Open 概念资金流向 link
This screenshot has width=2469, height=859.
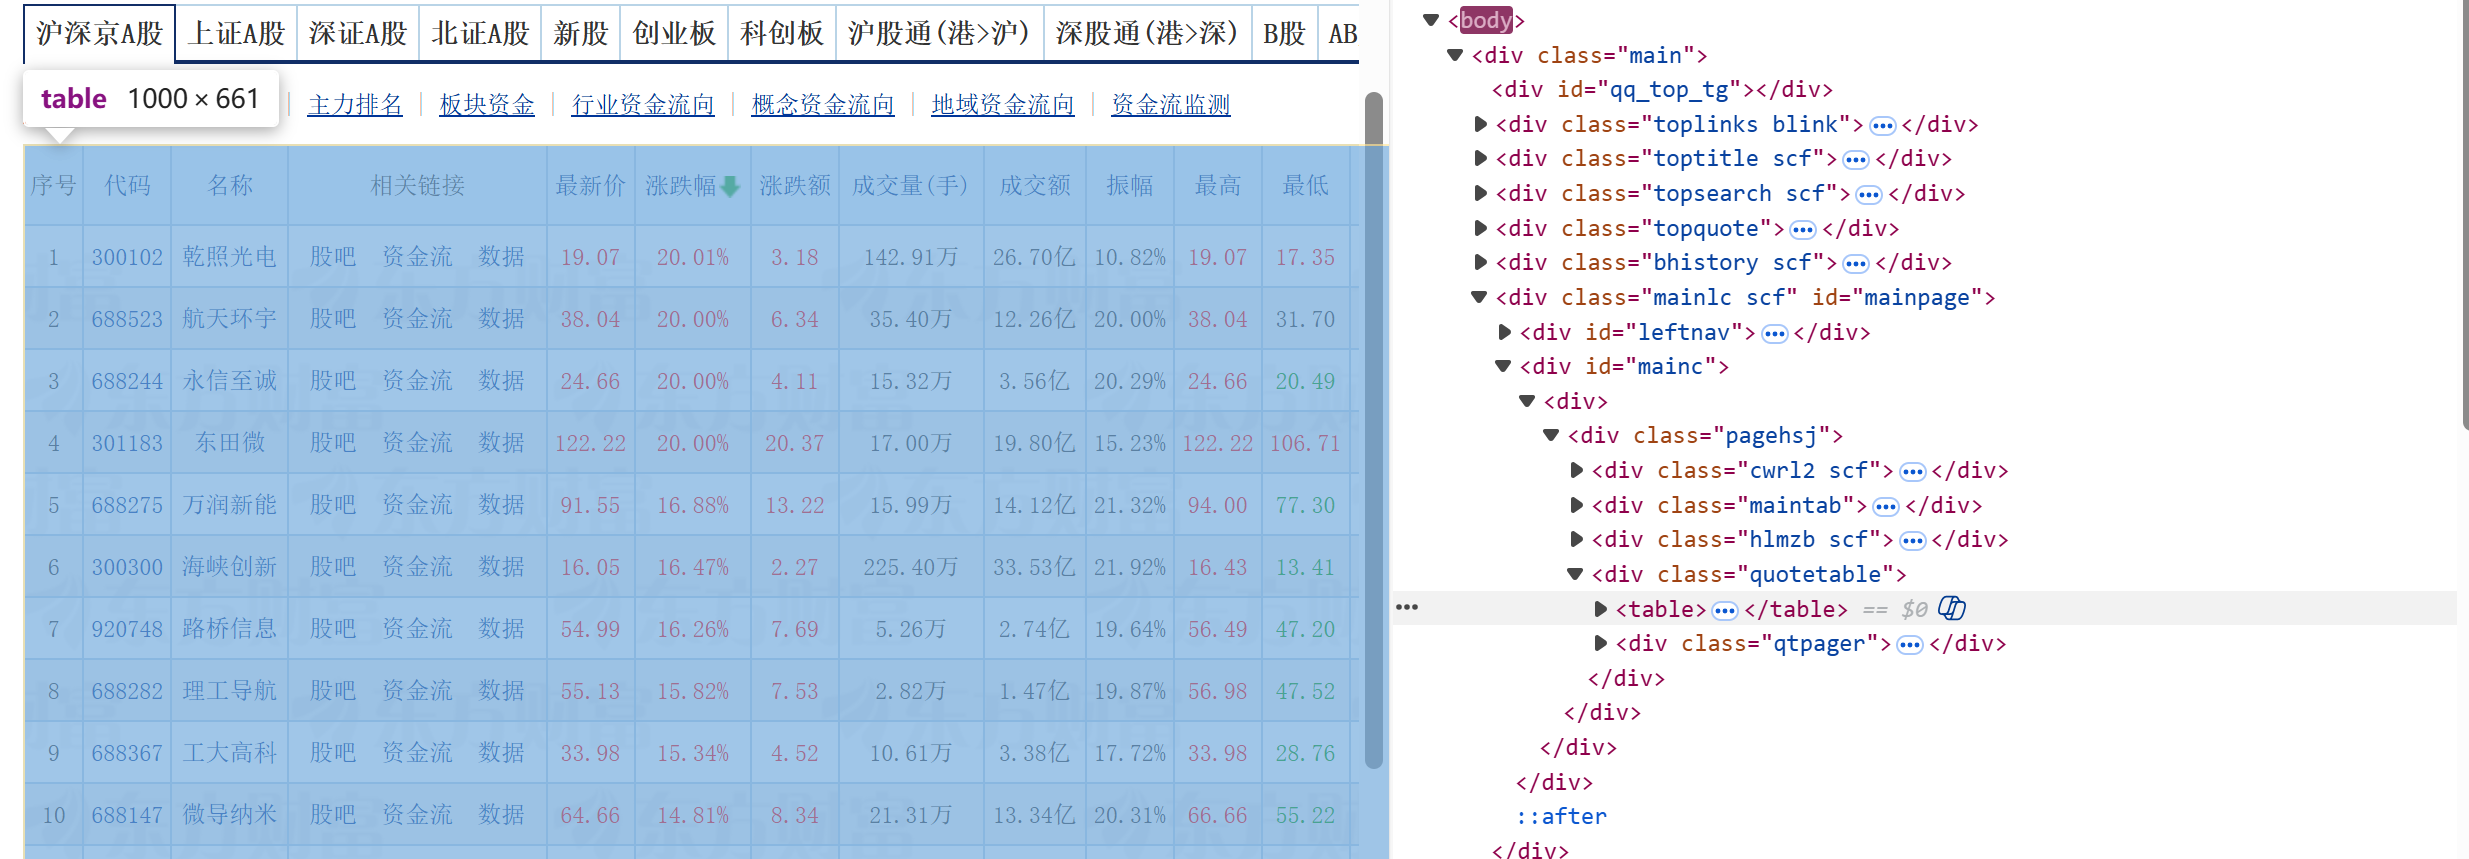point(823,105)
